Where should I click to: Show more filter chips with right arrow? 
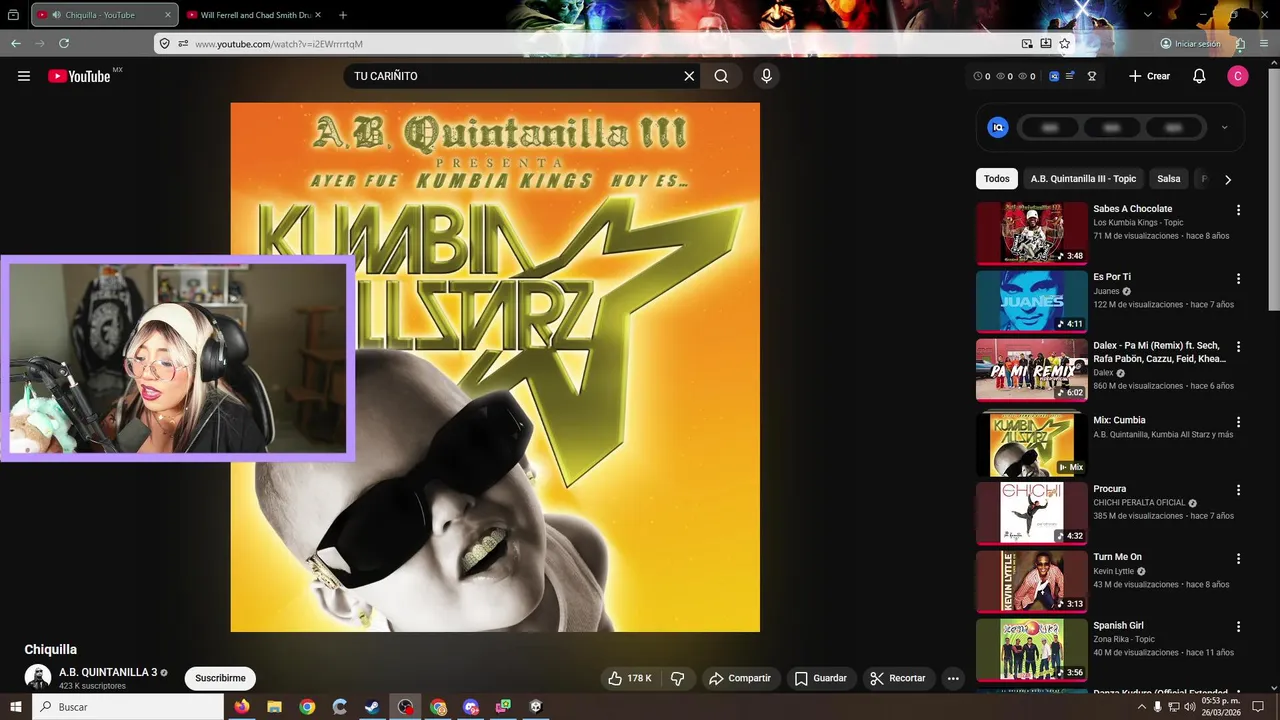pos(1228,179)
